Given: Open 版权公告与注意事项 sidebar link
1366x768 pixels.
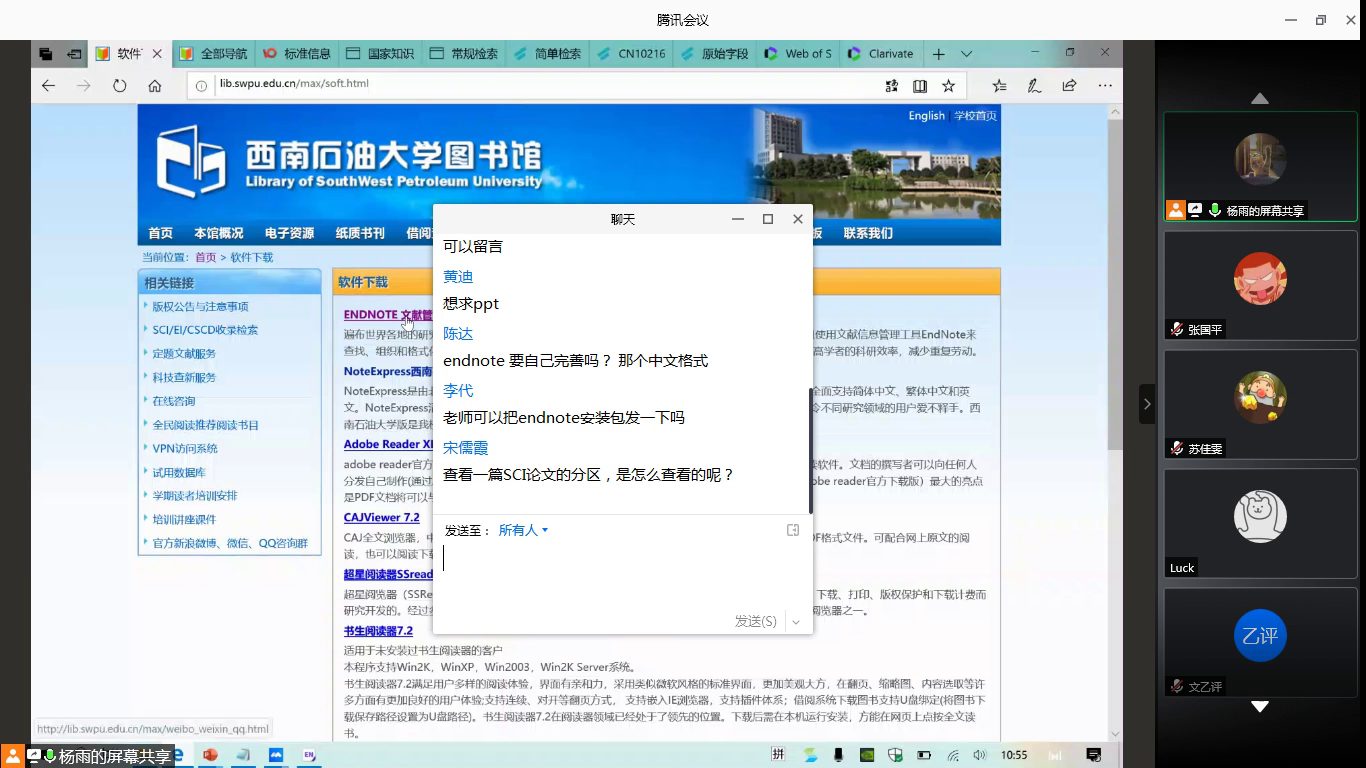Looking at the screenshot, I should [x=200, y=307].
